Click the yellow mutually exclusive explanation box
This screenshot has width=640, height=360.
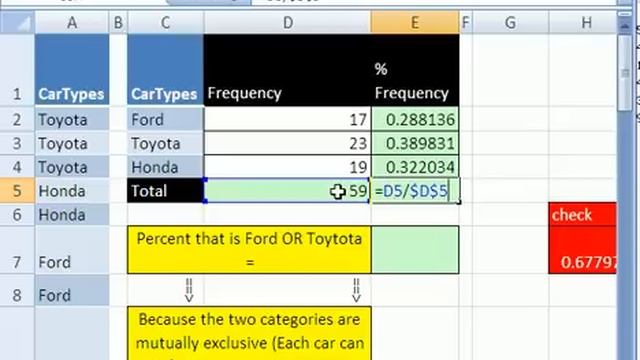pos(249,333)
